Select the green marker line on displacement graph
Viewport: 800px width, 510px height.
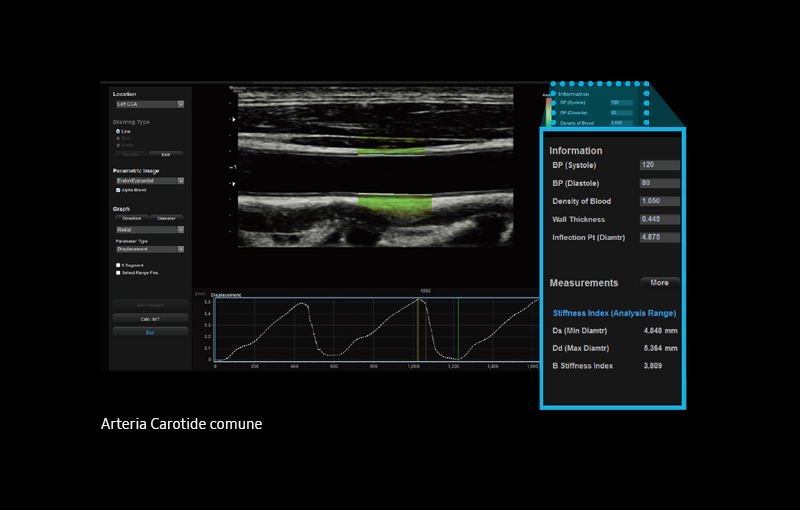pos(458,329)
